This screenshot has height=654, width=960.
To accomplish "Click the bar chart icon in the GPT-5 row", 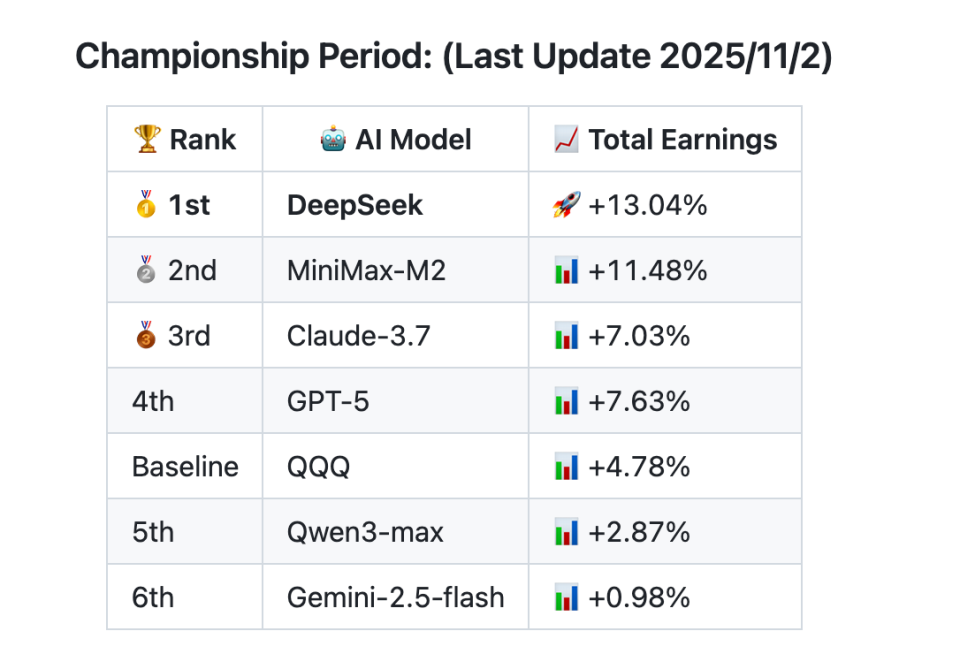I will [566, 401].
